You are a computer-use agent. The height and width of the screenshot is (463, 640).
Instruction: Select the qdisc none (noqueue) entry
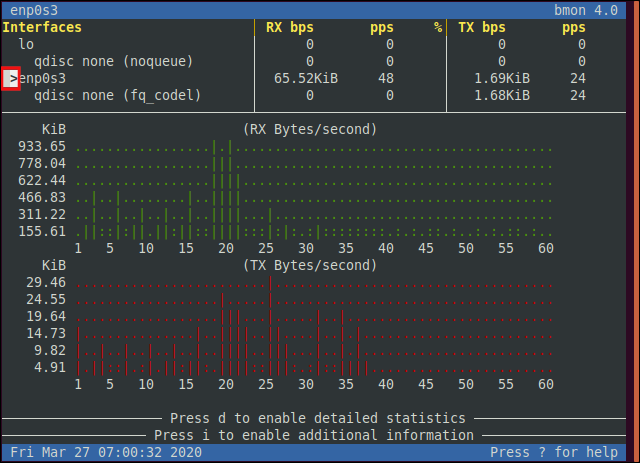coord(113,62)
